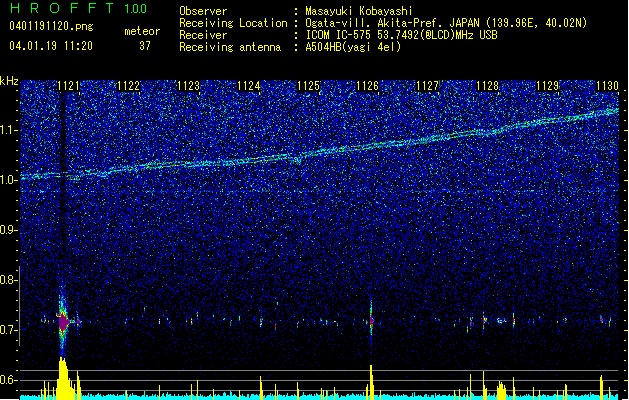Select the A504HB(yagi 4el) antenna text
Image resolution: width=629 pixels, height=400 pixels.
[353, 47]
